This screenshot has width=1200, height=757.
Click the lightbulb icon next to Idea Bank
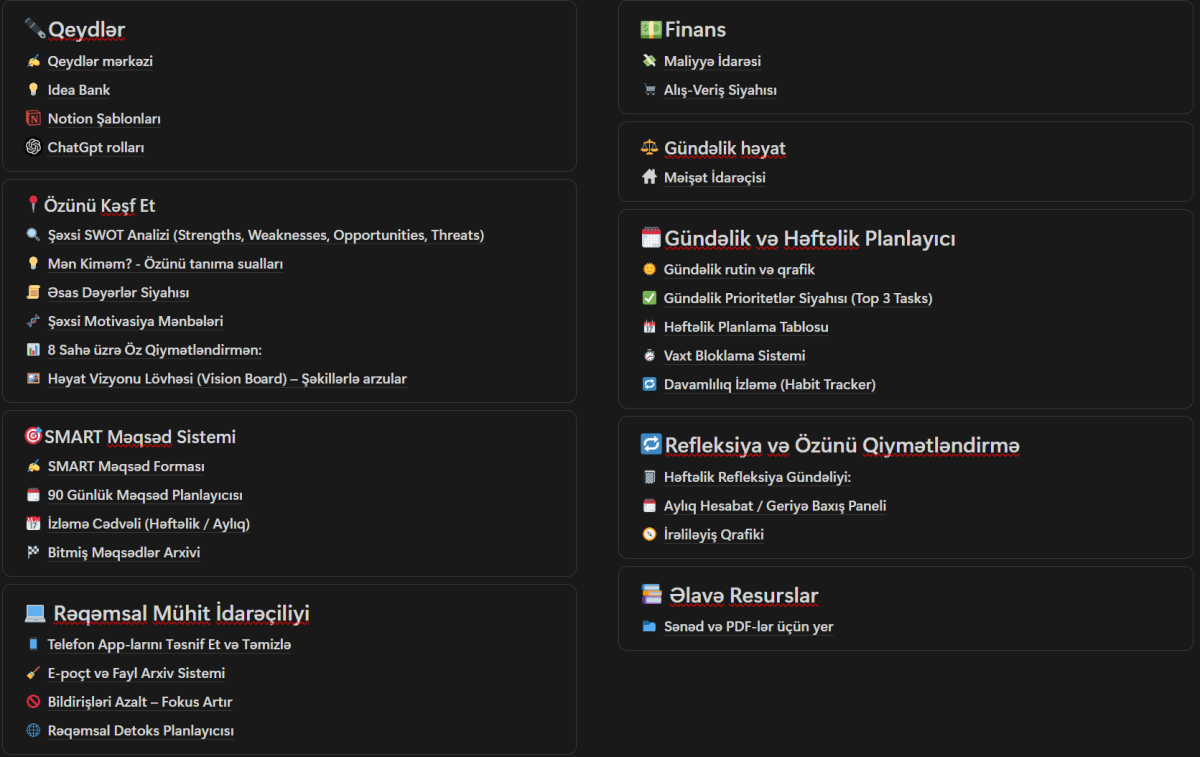click(33, 90)
